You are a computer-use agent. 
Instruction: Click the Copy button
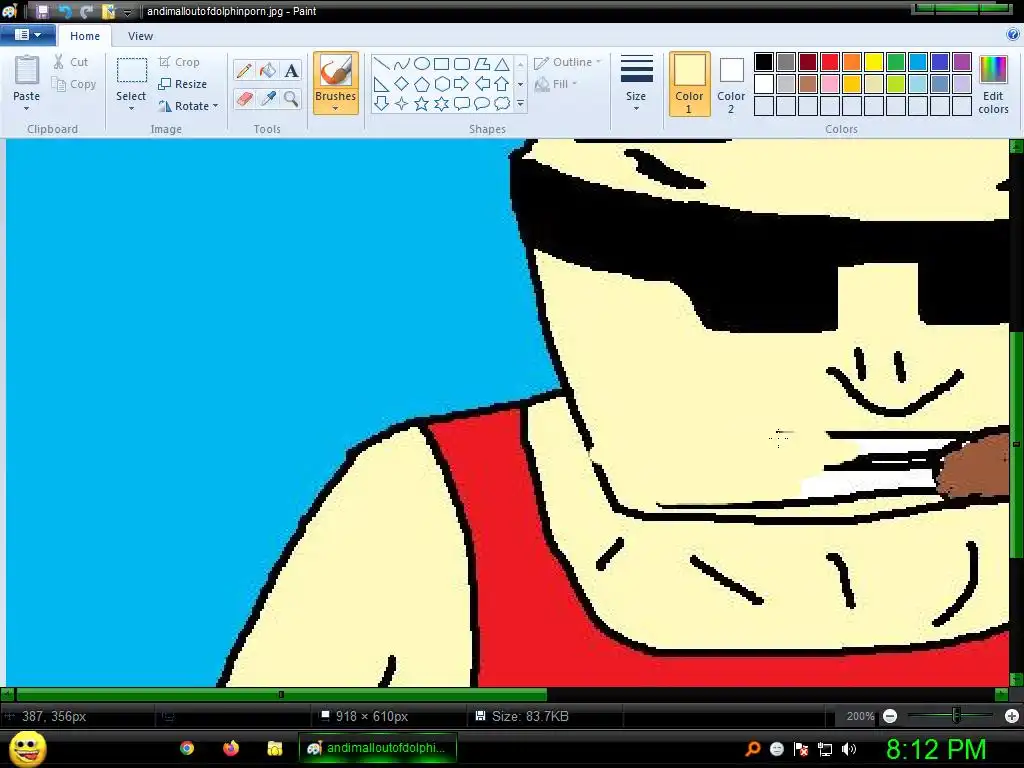(74, 84)
